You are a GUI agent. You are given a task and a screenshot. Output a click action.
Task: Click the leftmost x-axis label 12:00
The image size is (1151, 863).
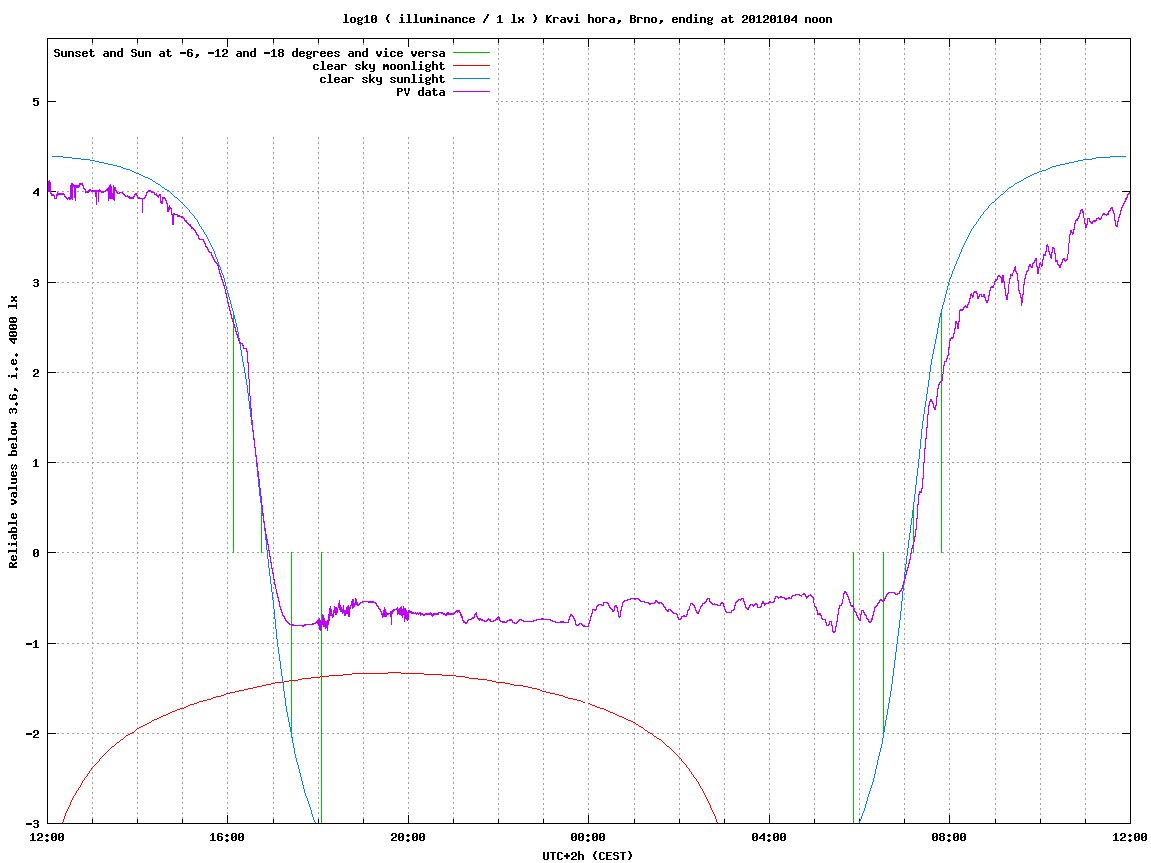(47, 837)
